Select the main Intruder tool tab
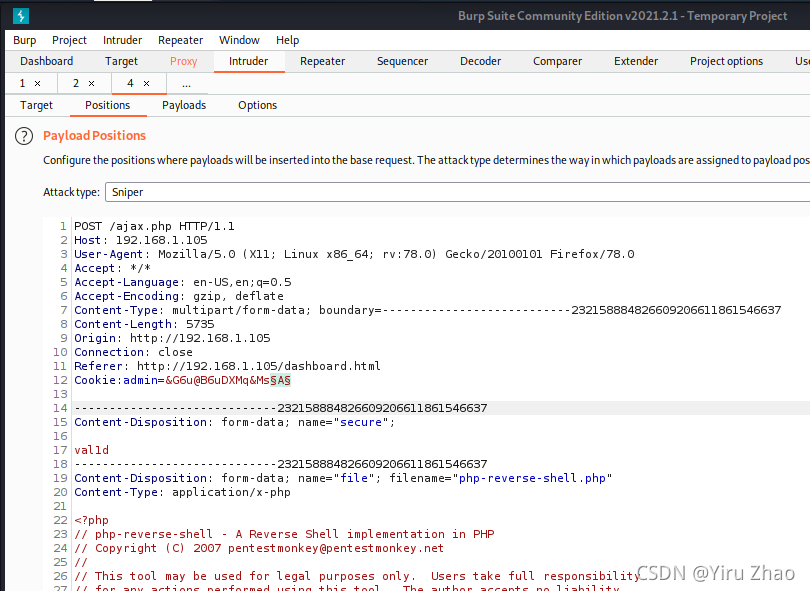The height and width of the screenshot is (591, 810). pyautogui.click(x=248, y=61)
